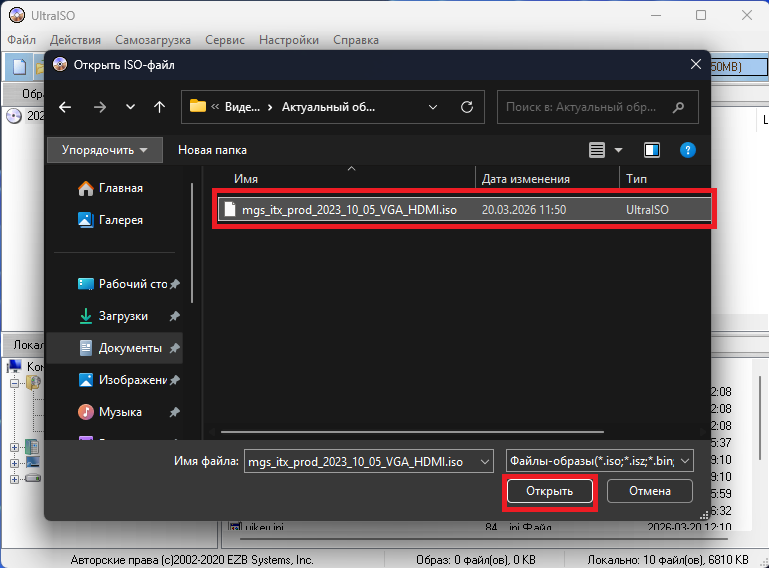Click Виде... breadcrumb in address bar
This screenshot has width=769, height=568.
pyautogui.click(x=242, y=107)
